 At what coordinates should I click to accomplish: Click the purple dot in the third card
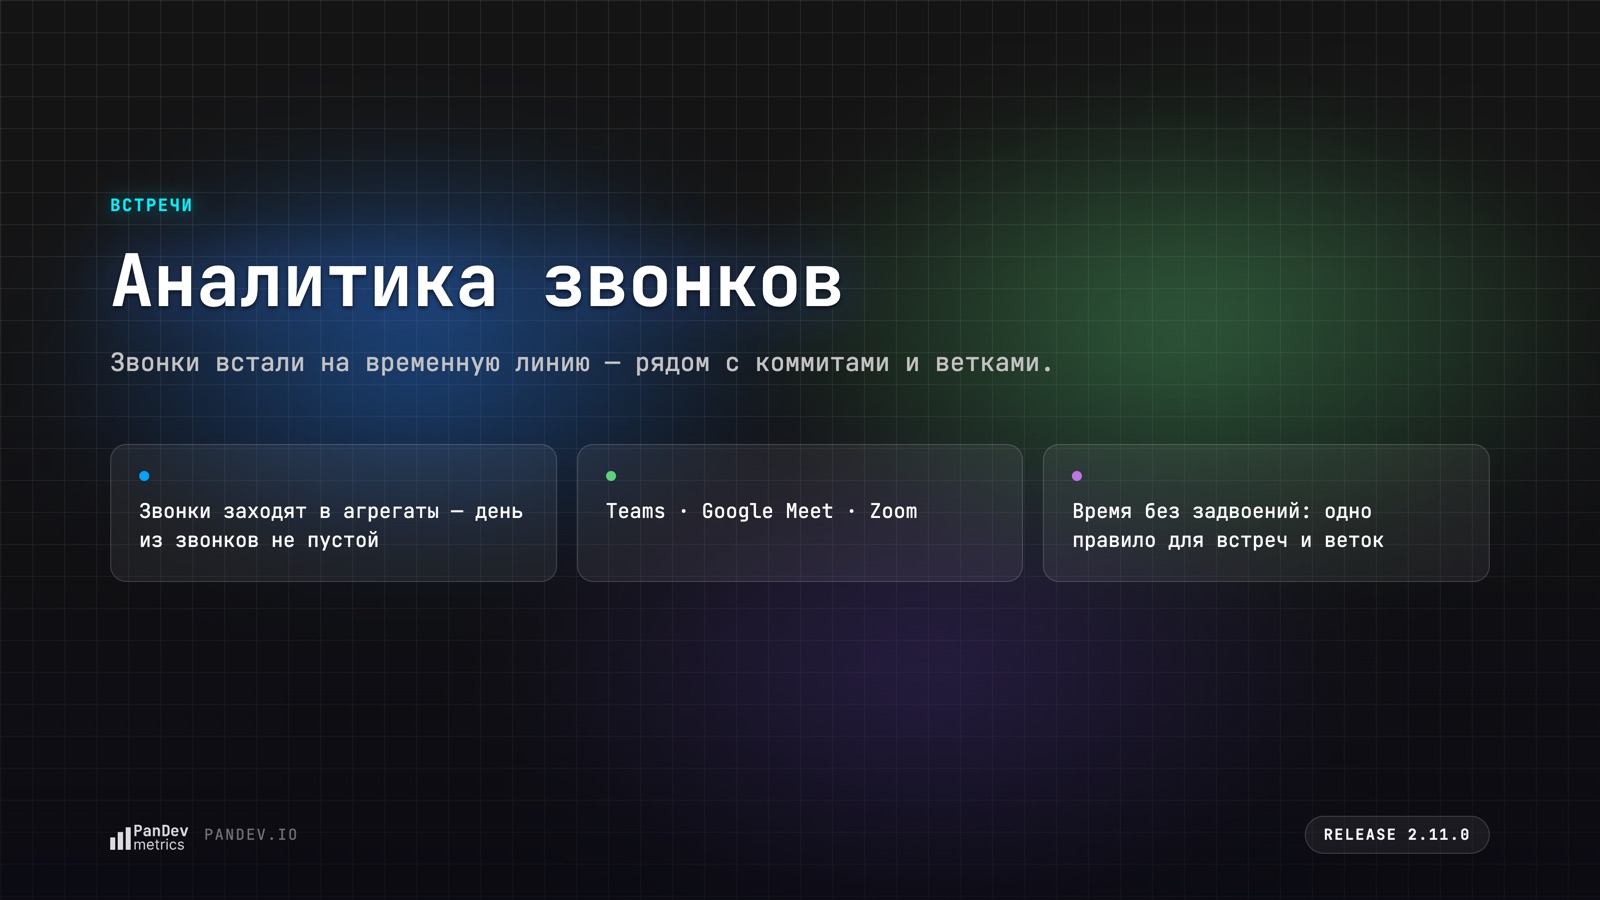coord(1077,476)
